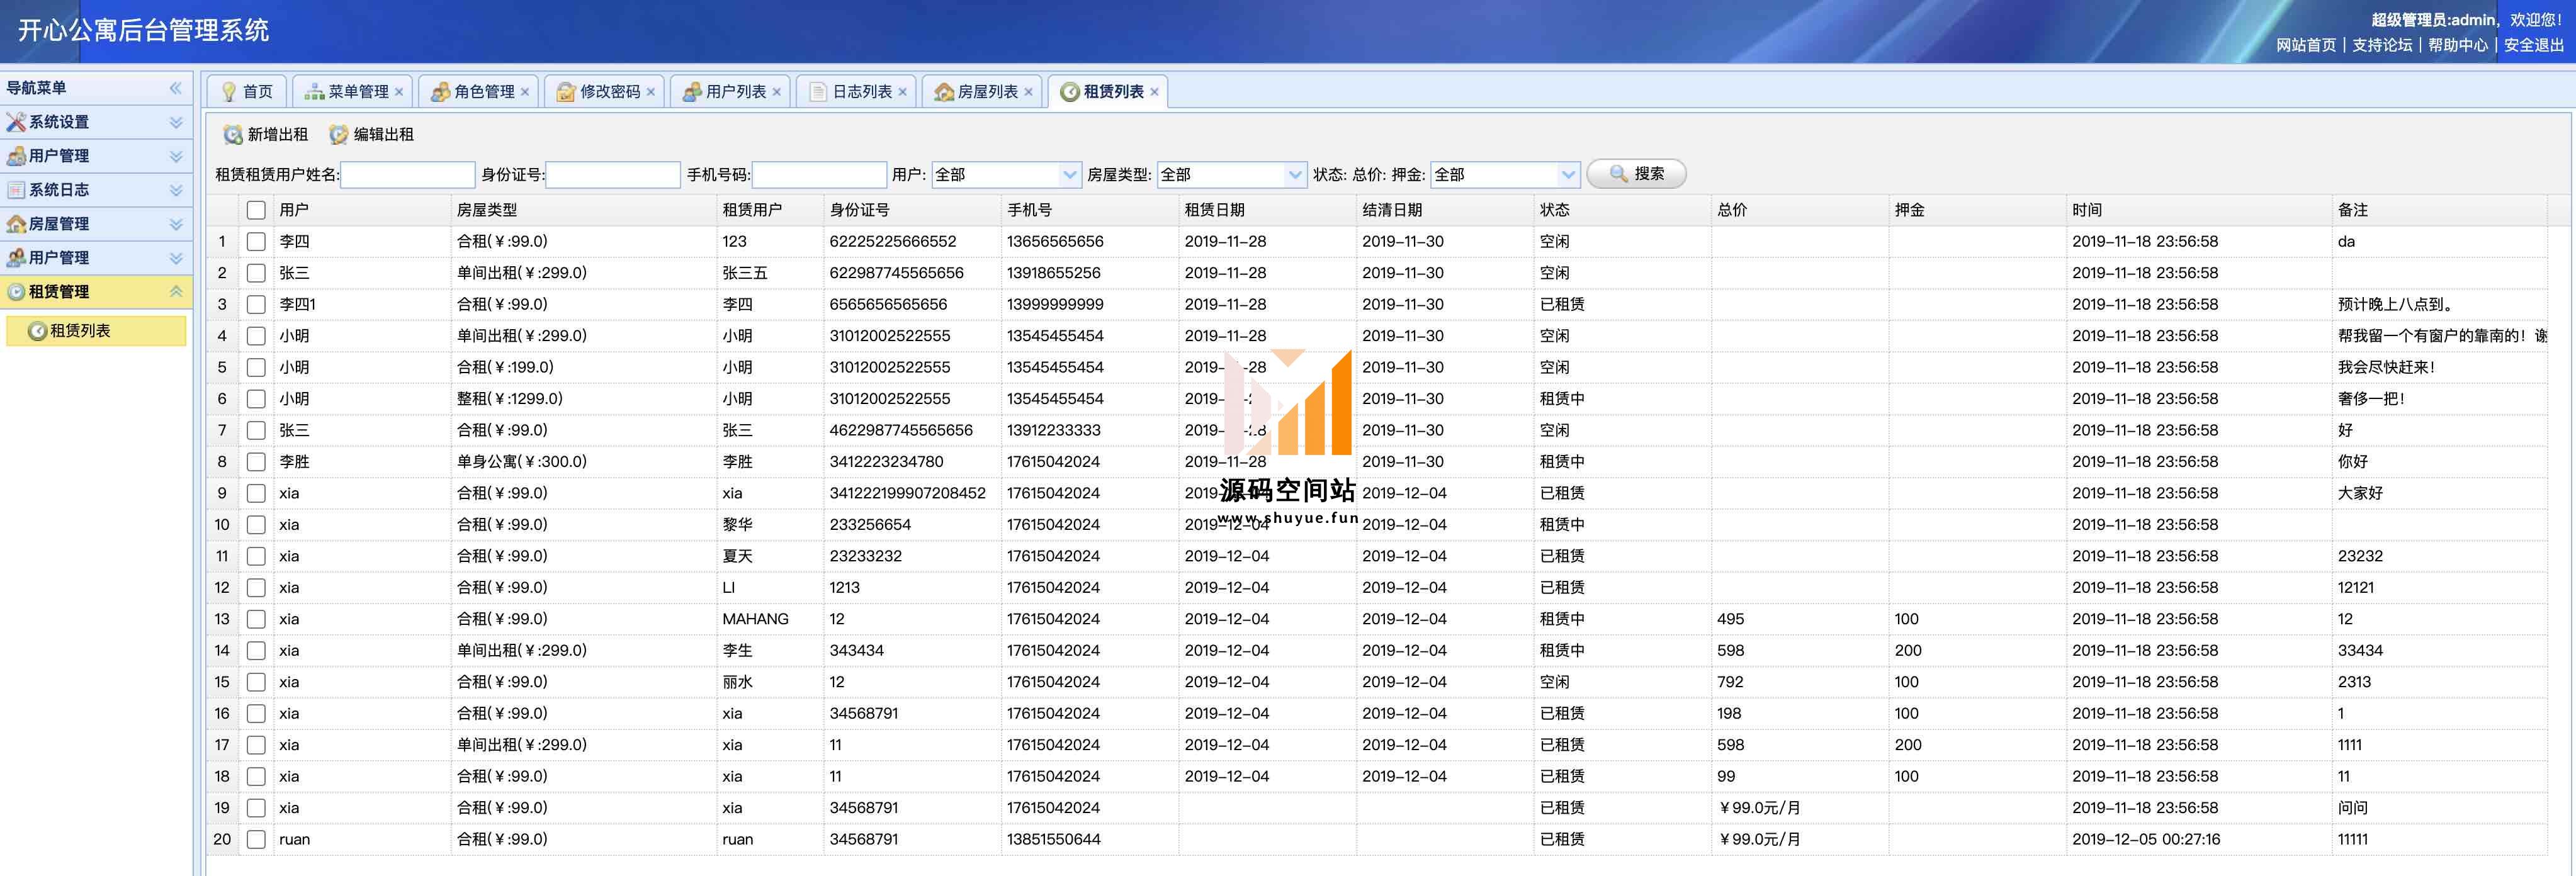Check the row 2 张三 checkbox
Screen dimensions: 2576x876
256,273
